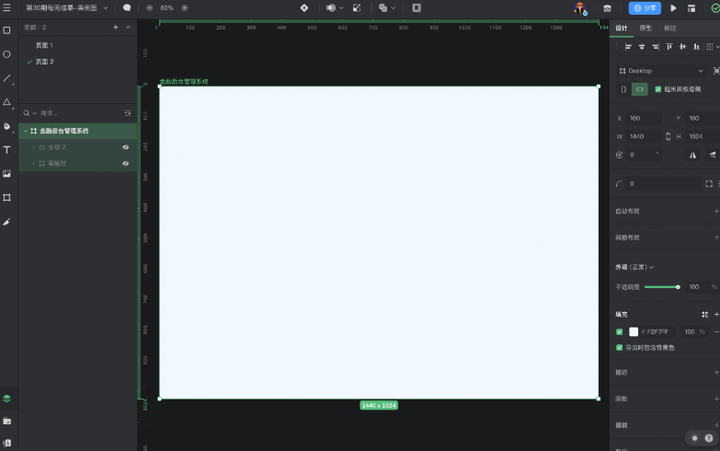720x451 pixels.
Task: Toggle include background when exporting checkbox
Action: point(619,348)
